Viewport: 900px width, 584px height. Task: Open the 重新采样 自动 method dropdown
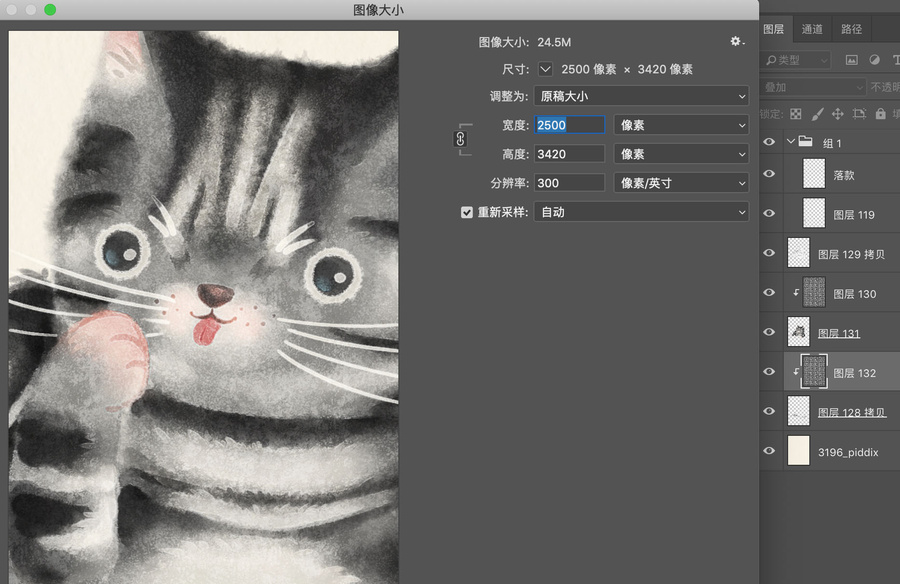[641, 212]
